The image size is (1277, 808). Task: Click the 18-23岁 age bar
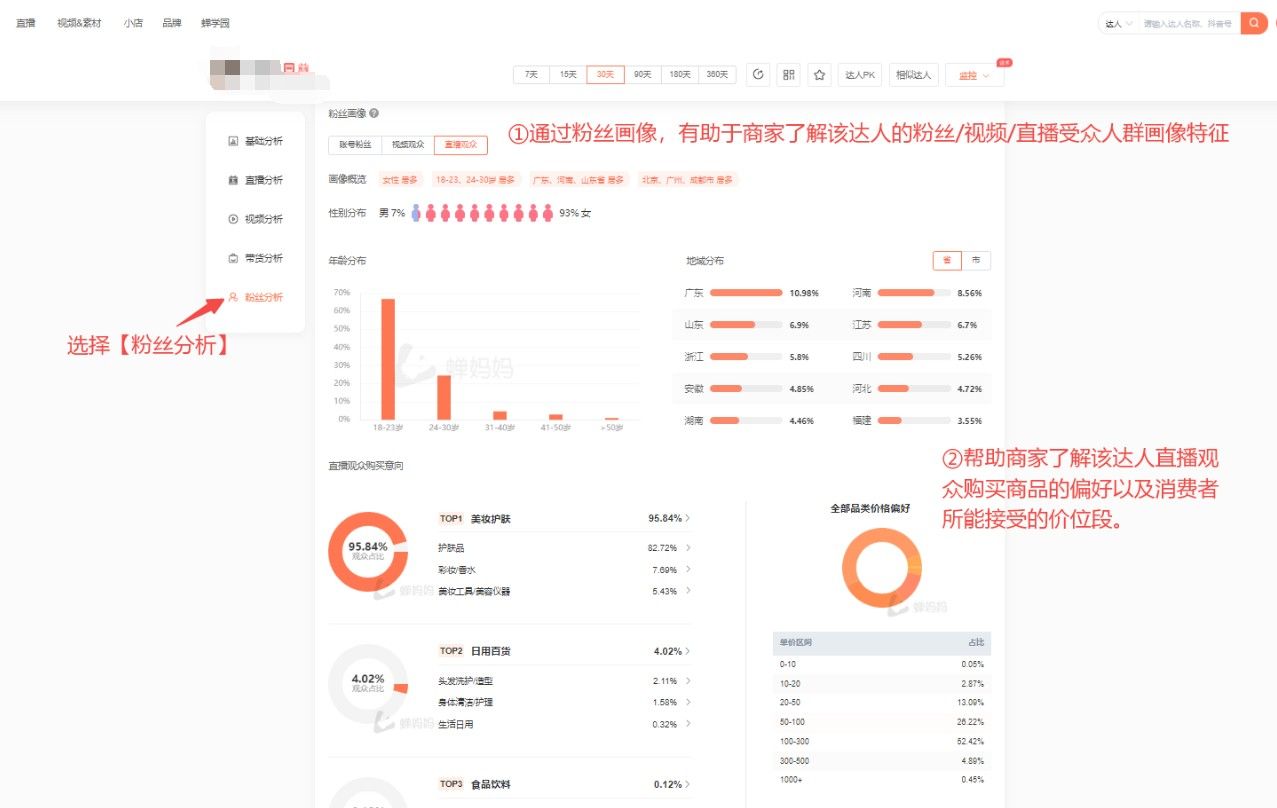pyautogui.click(x=388, y=359)
